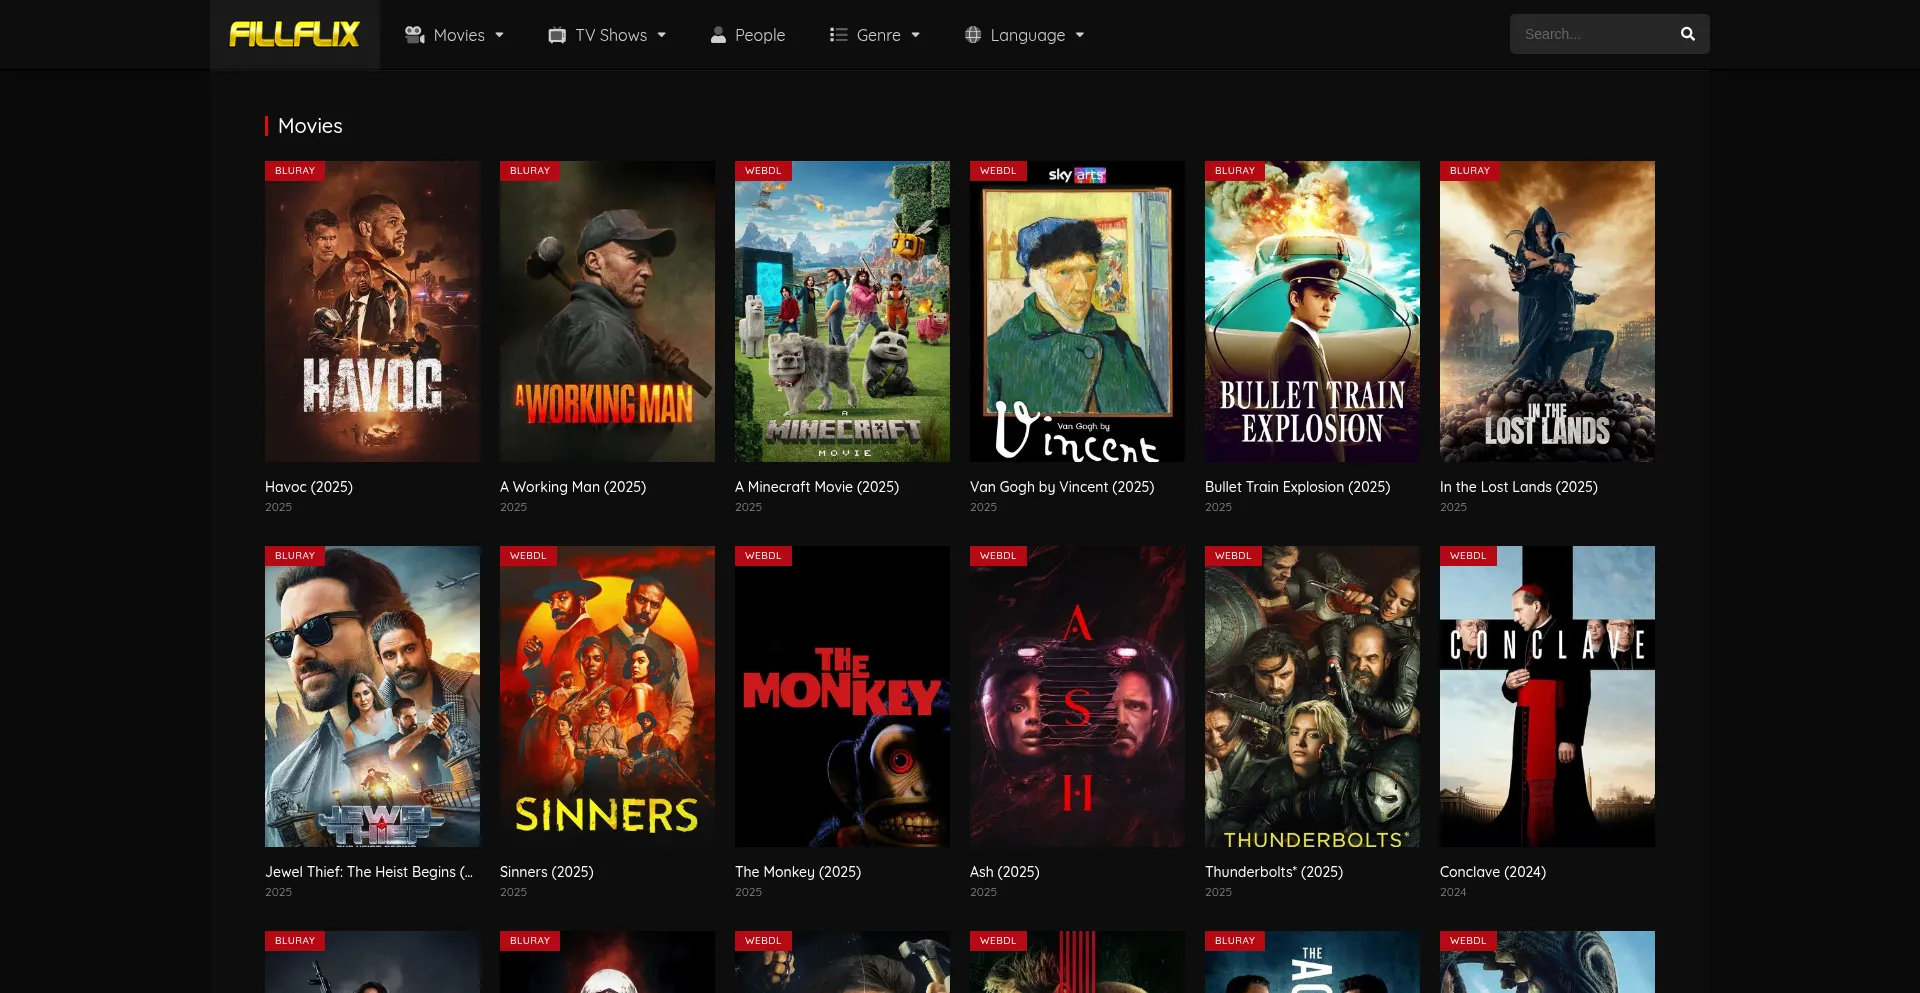This screenshot has width=1920, height=993.
Task: Open the A Working Man poster
Action: tap(607, 311)
